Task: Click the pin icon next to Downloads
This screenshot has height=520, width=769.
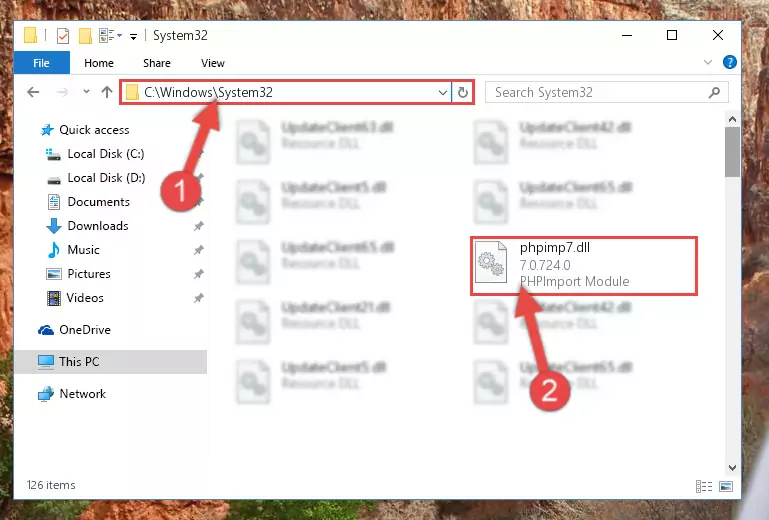Action: [198, 226]
